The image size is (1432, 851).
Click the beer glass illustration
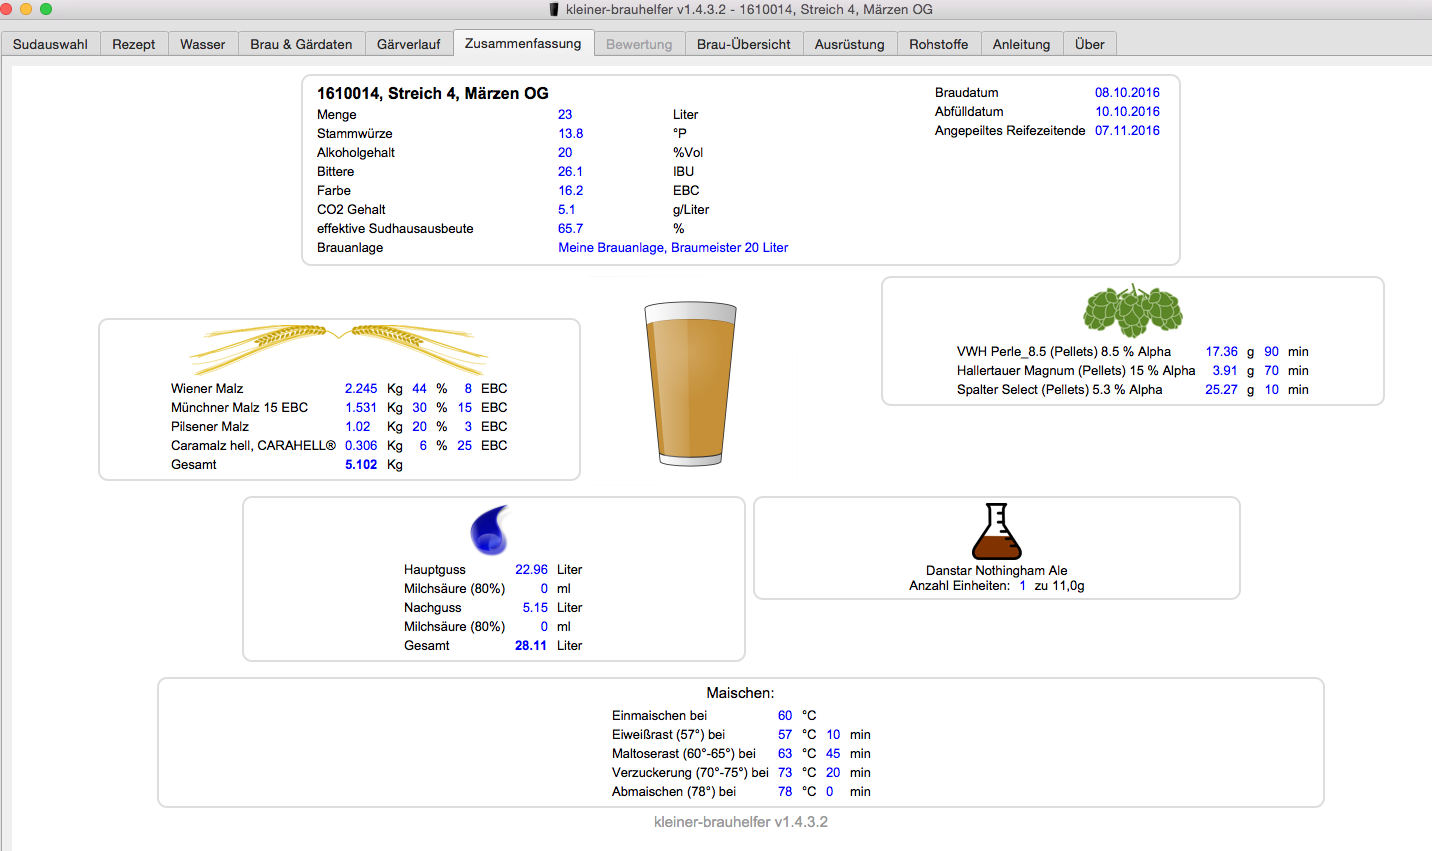690,384
